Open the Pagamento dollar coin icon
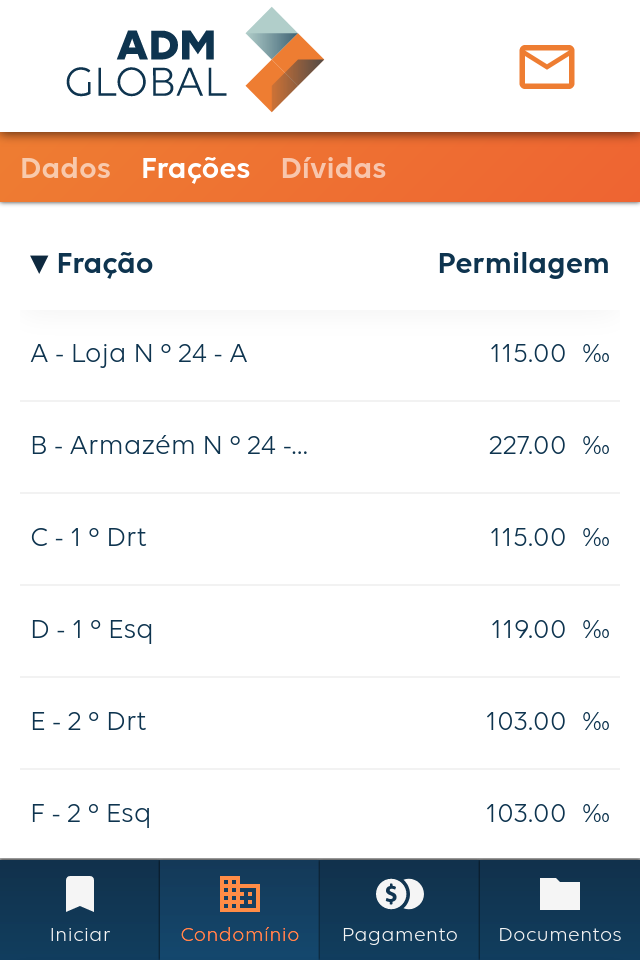This screenshot has width=640, height=960. point(399,893)
